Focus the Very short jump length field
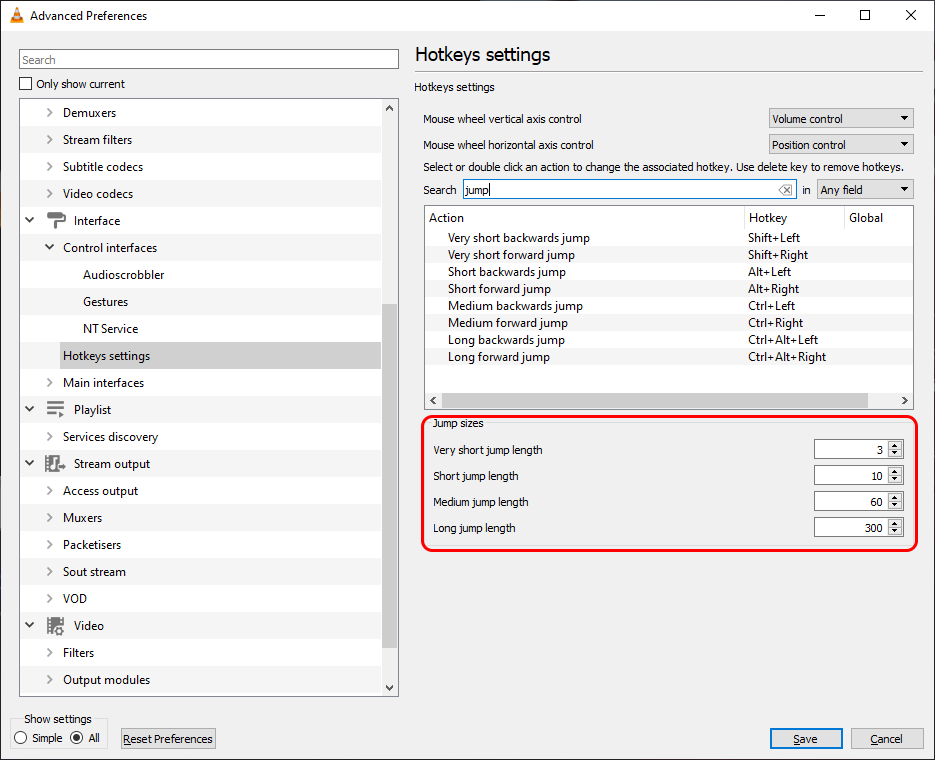This screenshot has width=935, height=760. pyautogui.click(x=851, y=449)
